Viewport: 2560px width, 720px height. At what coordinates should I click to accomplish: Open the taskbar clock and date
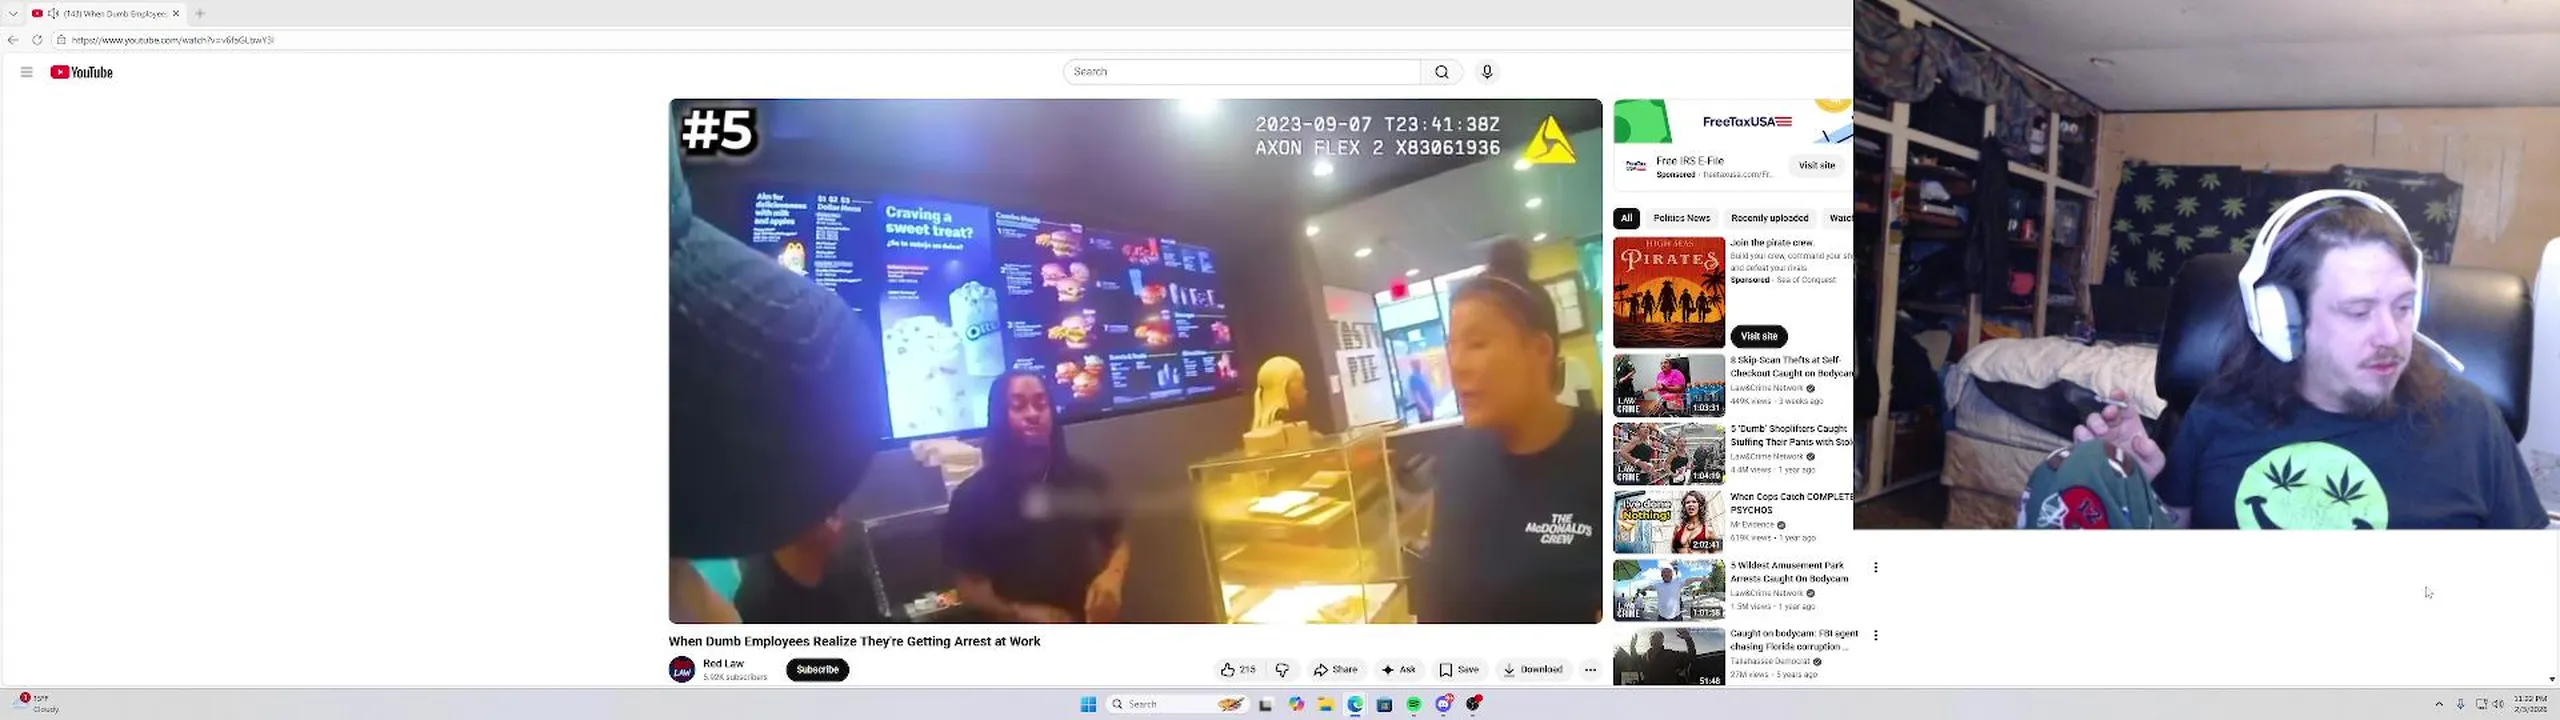click(2531, 704)
